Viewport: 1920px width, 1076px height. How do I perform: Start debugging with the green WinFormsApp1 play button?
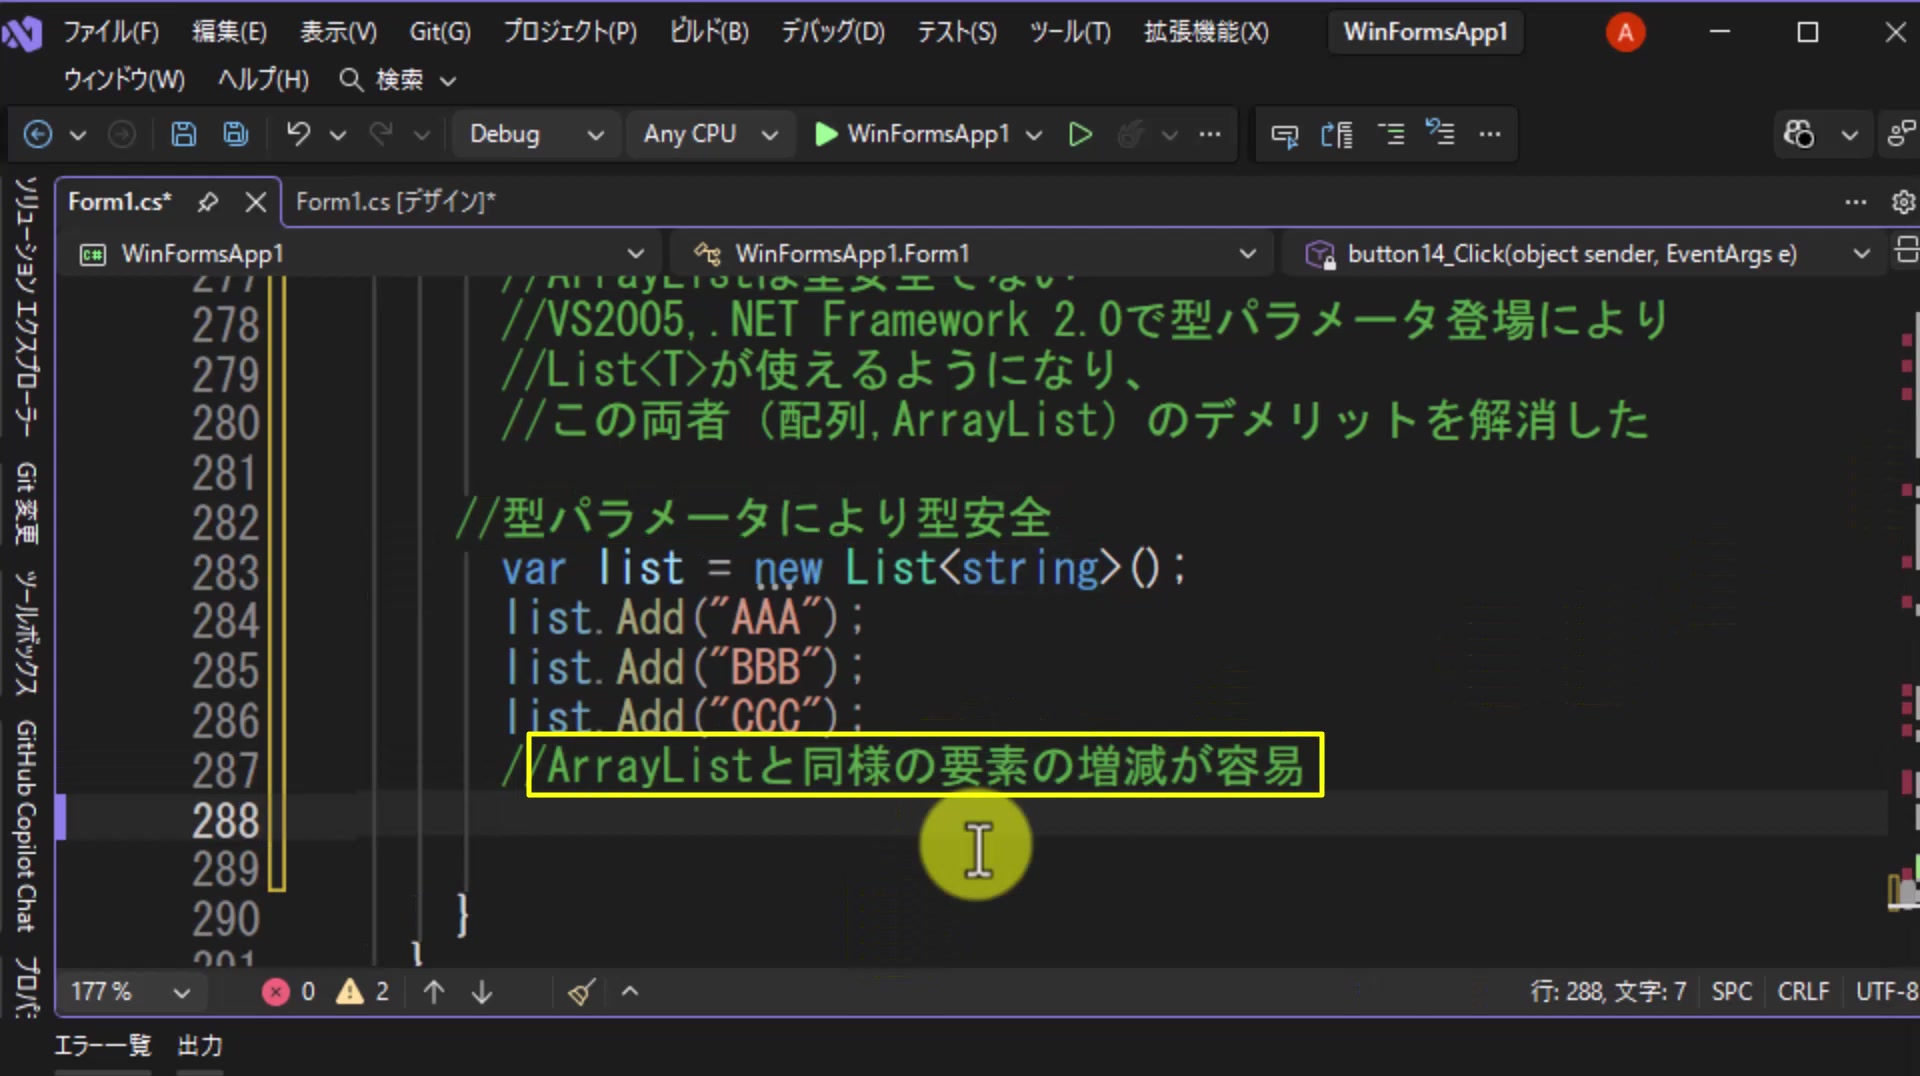911,134
